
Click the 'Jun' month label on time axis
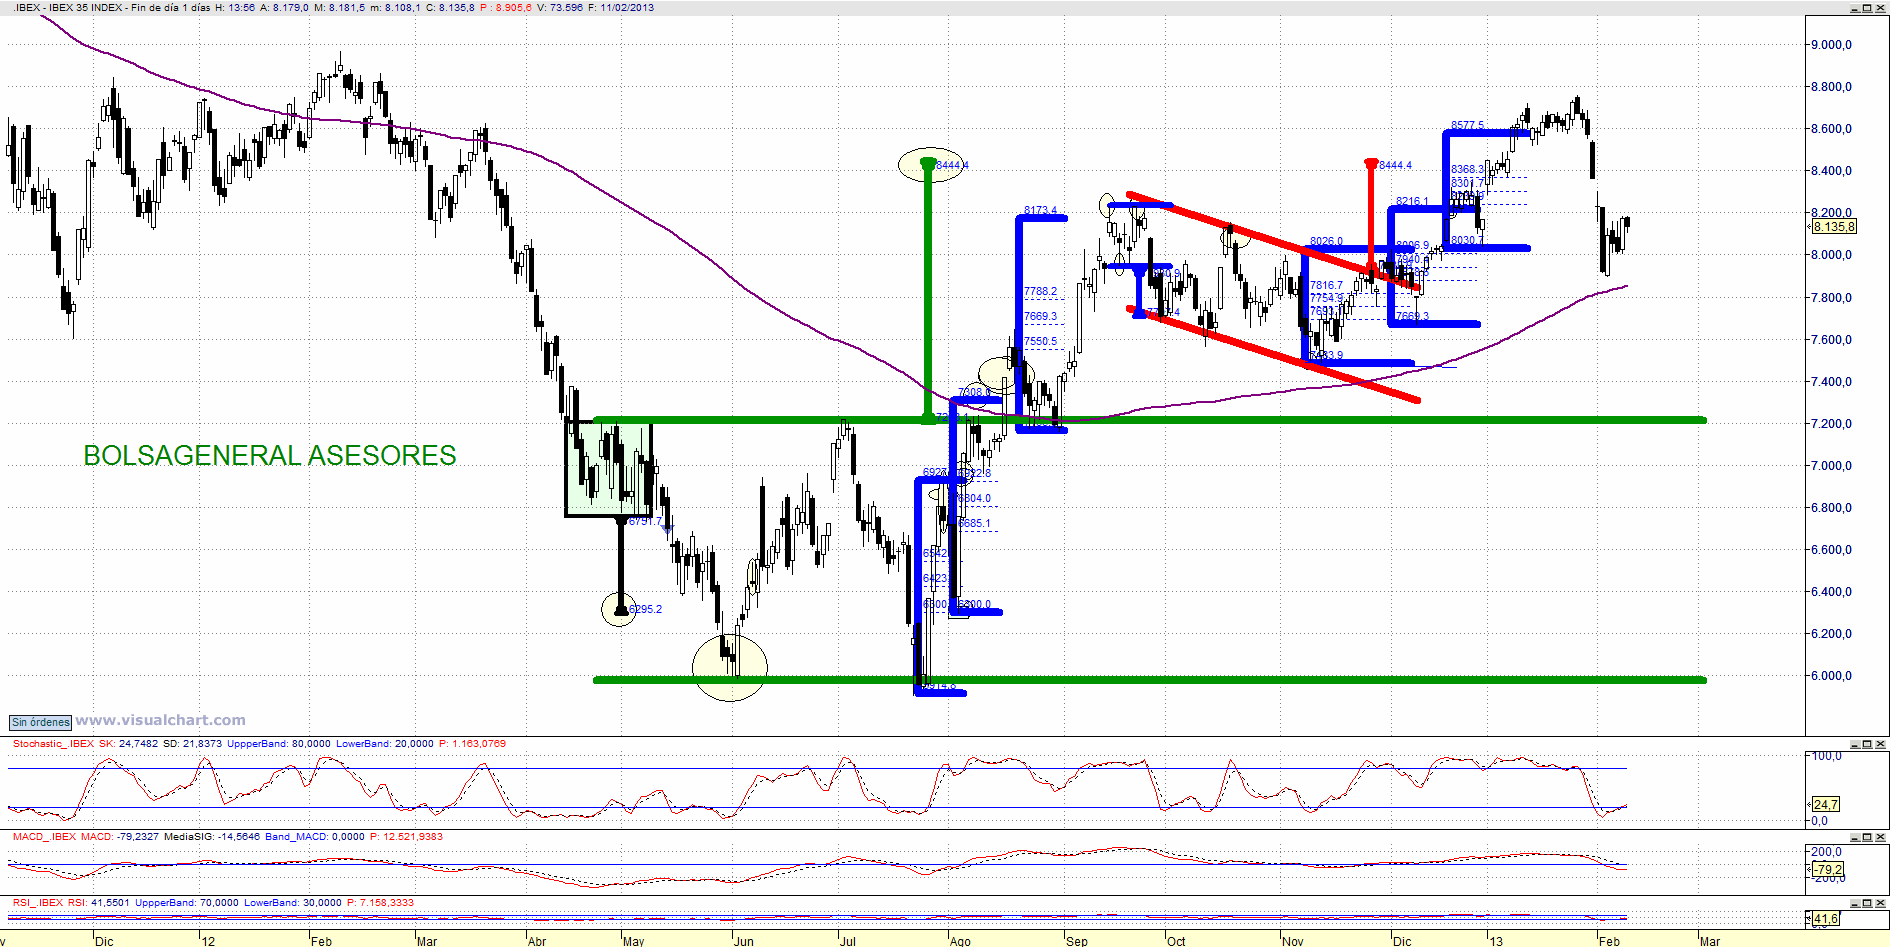744,941
